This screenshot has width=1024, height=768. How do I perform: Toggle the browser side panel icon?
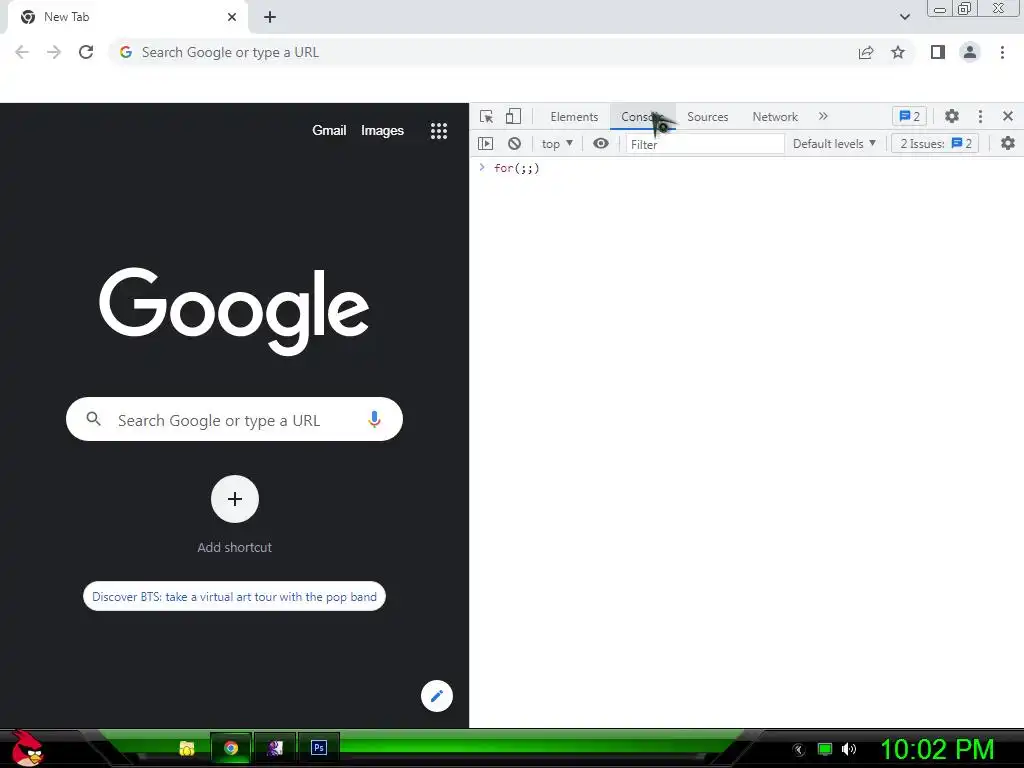pos(938,52)
